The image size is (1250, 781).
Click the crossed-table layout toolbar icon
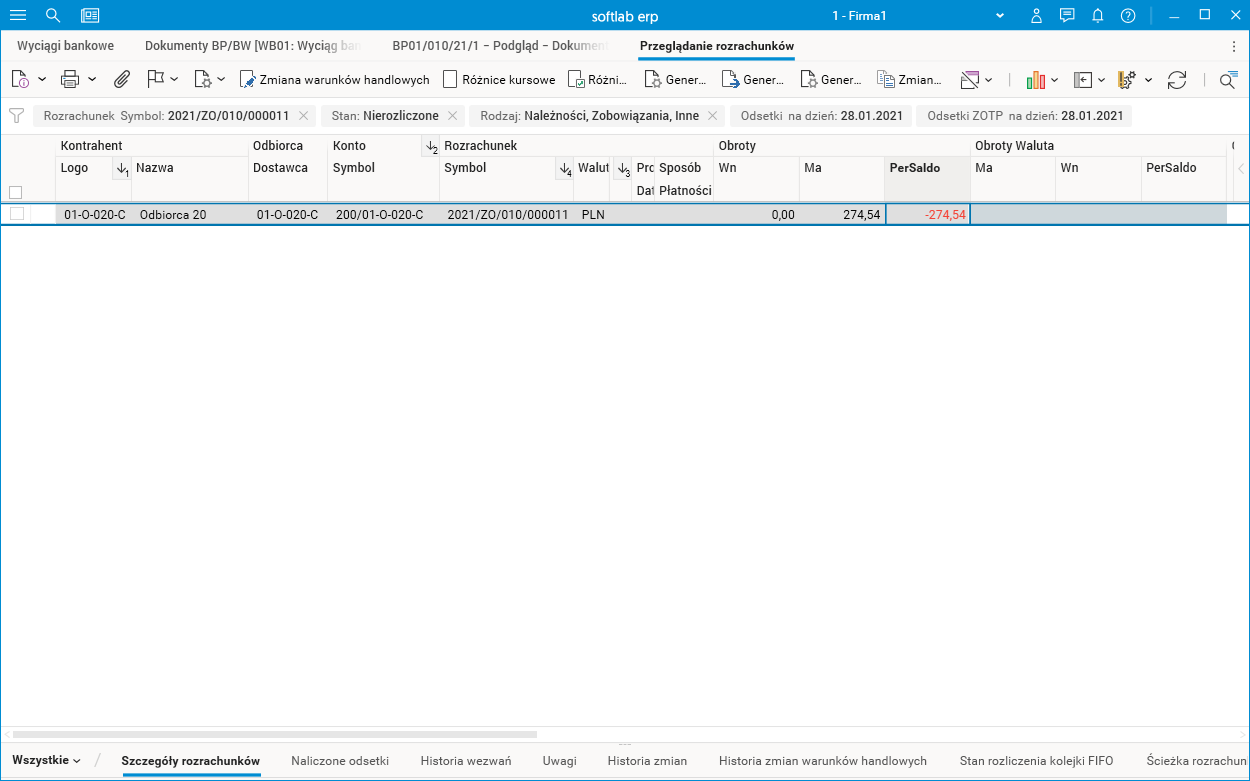[969, 79]
